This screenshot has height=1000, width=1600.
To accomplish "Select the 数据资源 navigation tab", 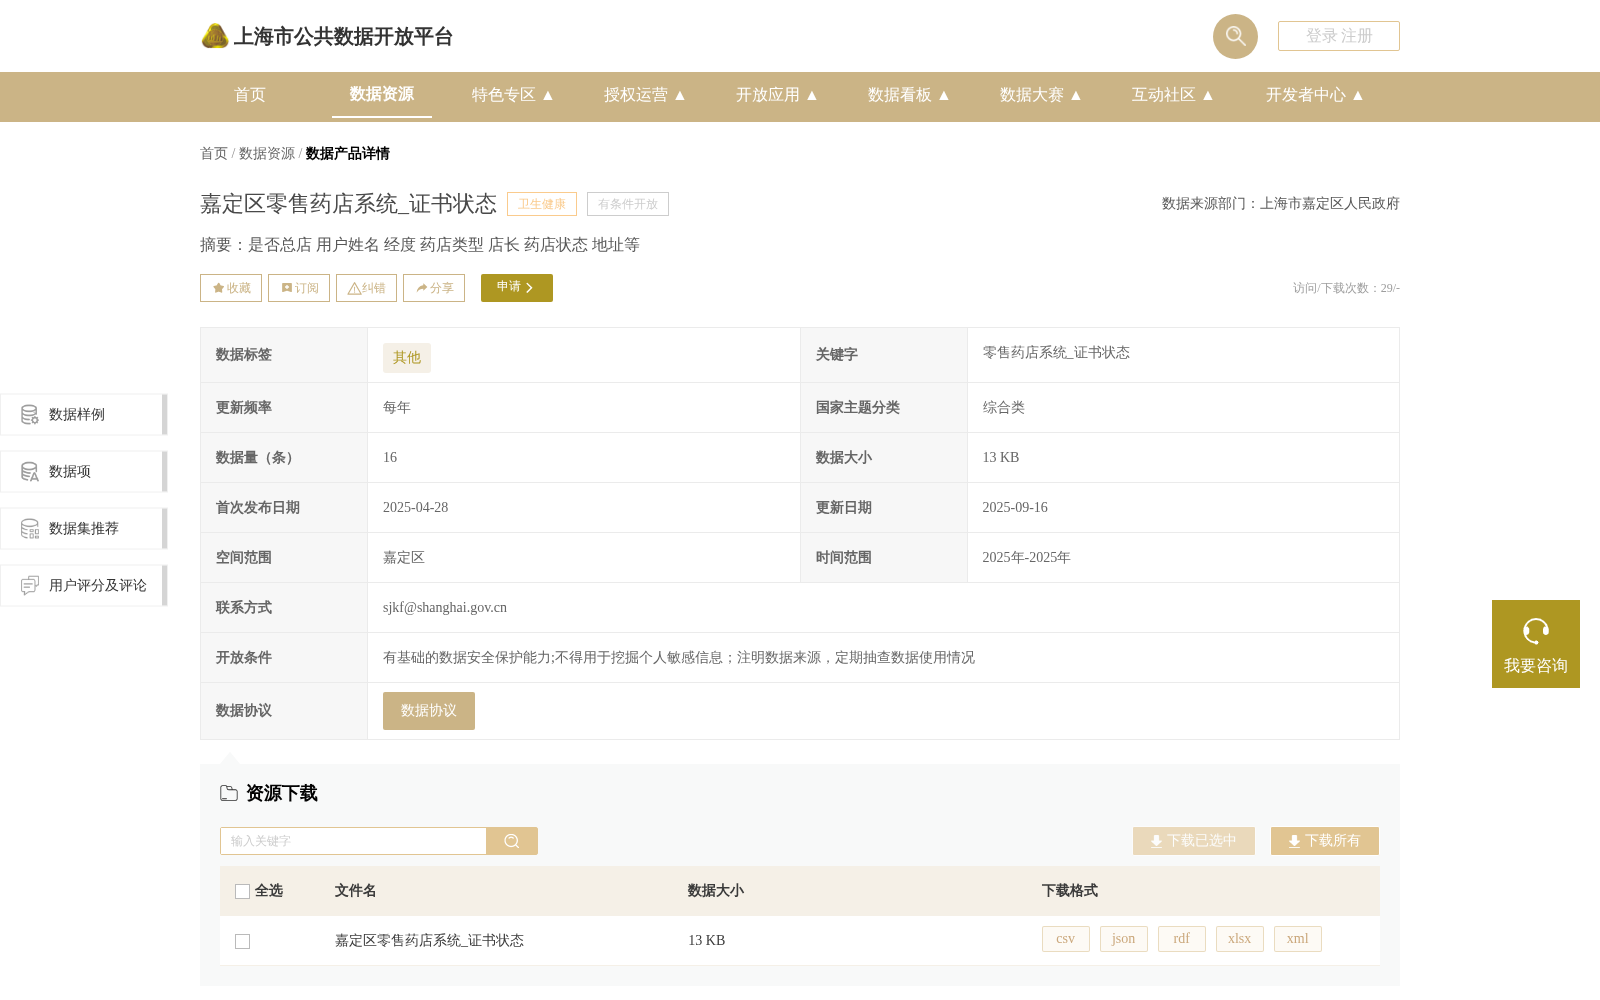I will [382, 94].
